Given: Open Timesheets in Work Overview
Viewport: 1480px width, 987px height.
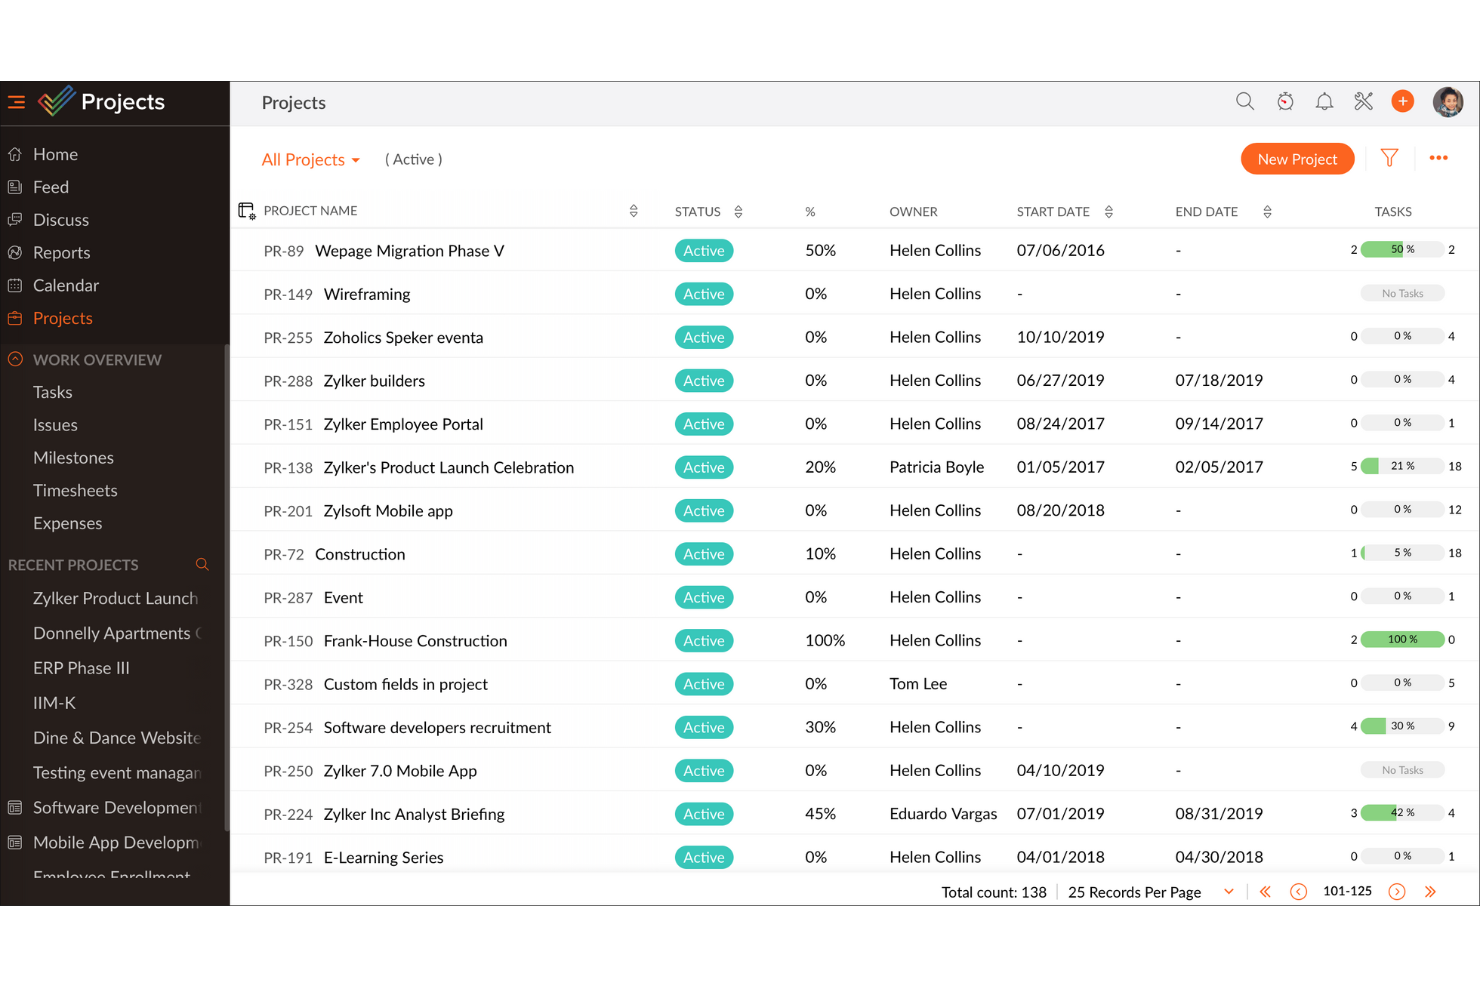Looking at the screenshot, I should (x=75, y=491).
